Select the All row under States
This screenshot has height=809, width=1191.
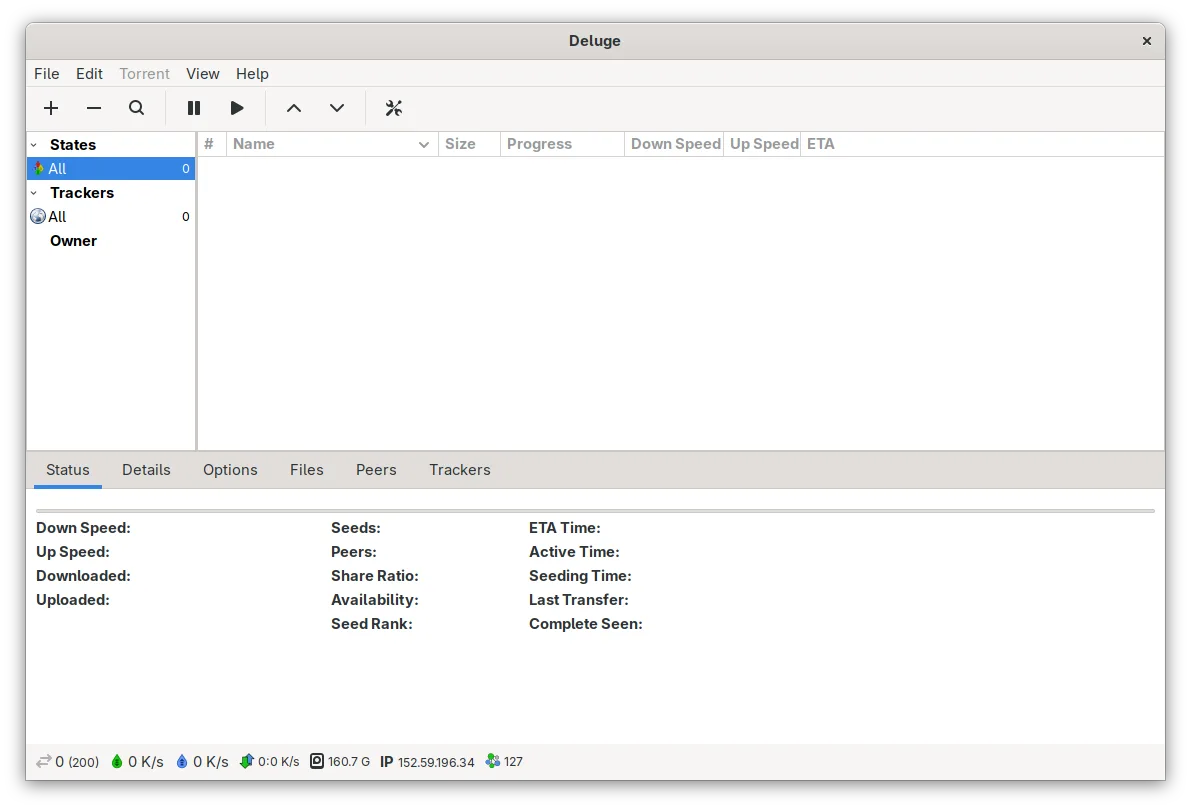pyautogui.click(x=111, y=169)
